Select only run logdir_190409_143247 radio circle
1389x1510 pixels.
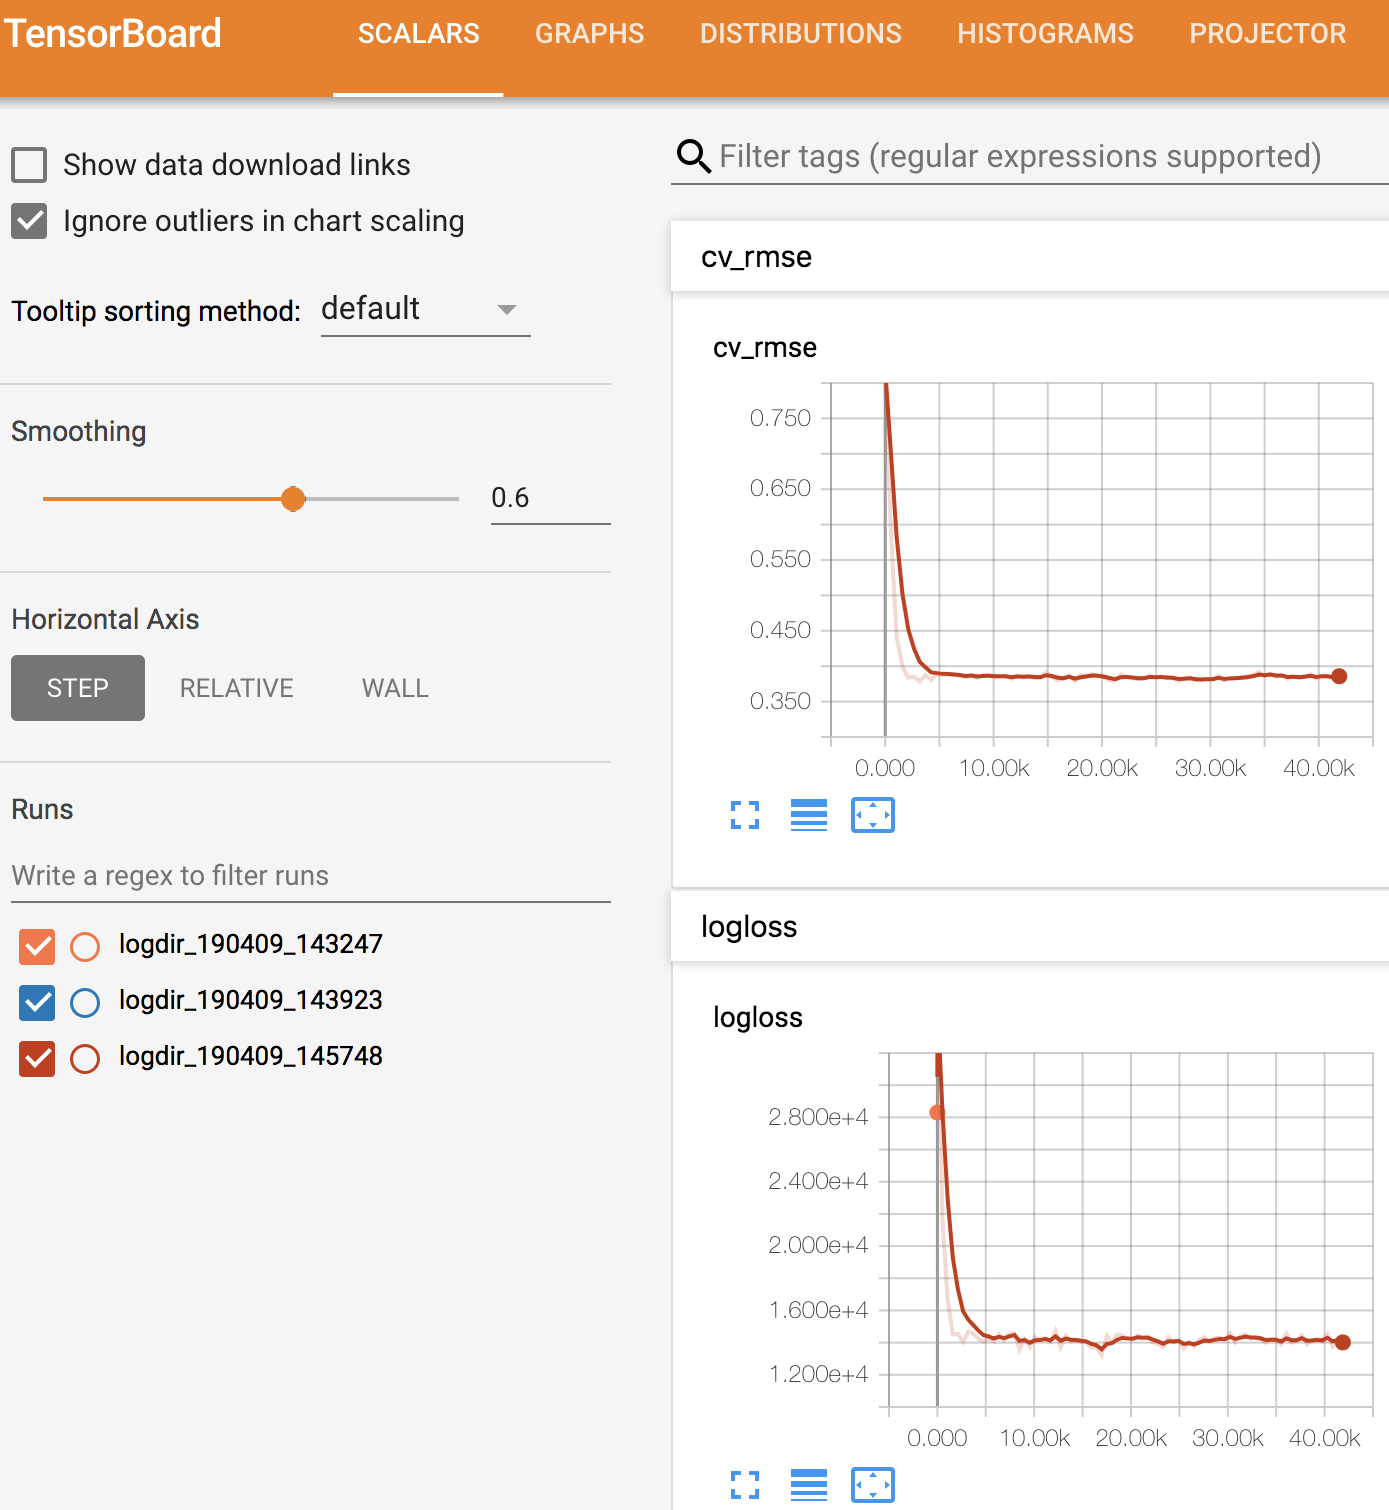(x=85, y=946)
